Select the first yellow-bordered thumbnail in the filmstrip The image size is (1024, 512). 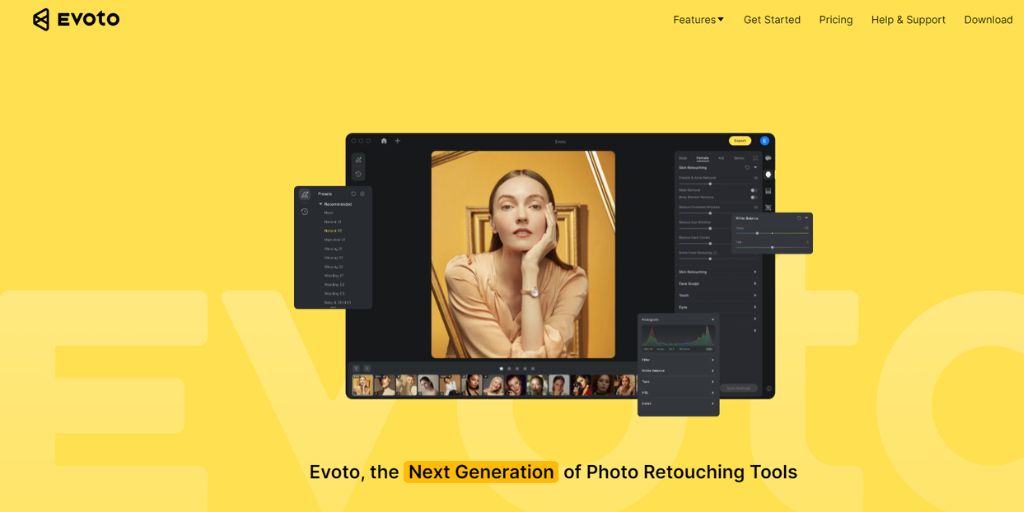click(362, 385)
